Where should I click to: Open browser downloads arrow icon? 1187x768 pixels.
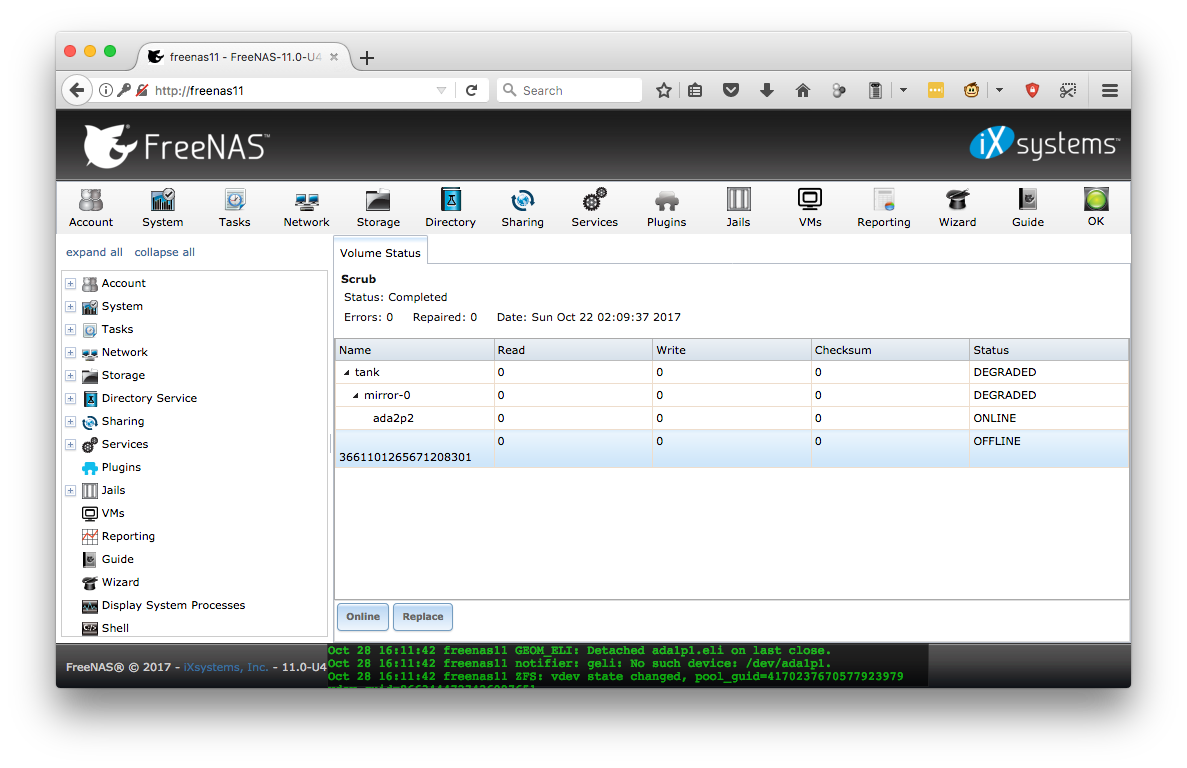(767, 91)
